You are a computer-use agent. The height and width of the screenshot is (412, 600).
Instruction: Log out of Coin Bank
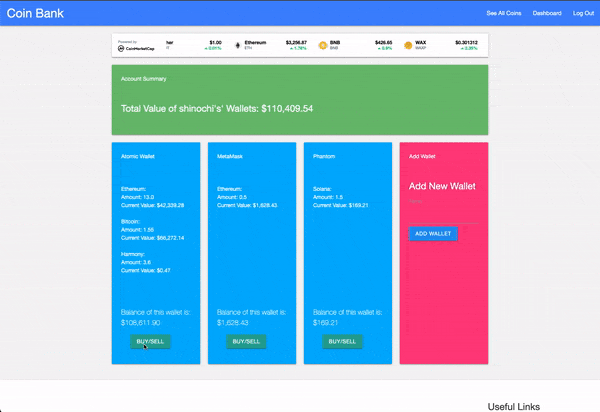(583, 13)
